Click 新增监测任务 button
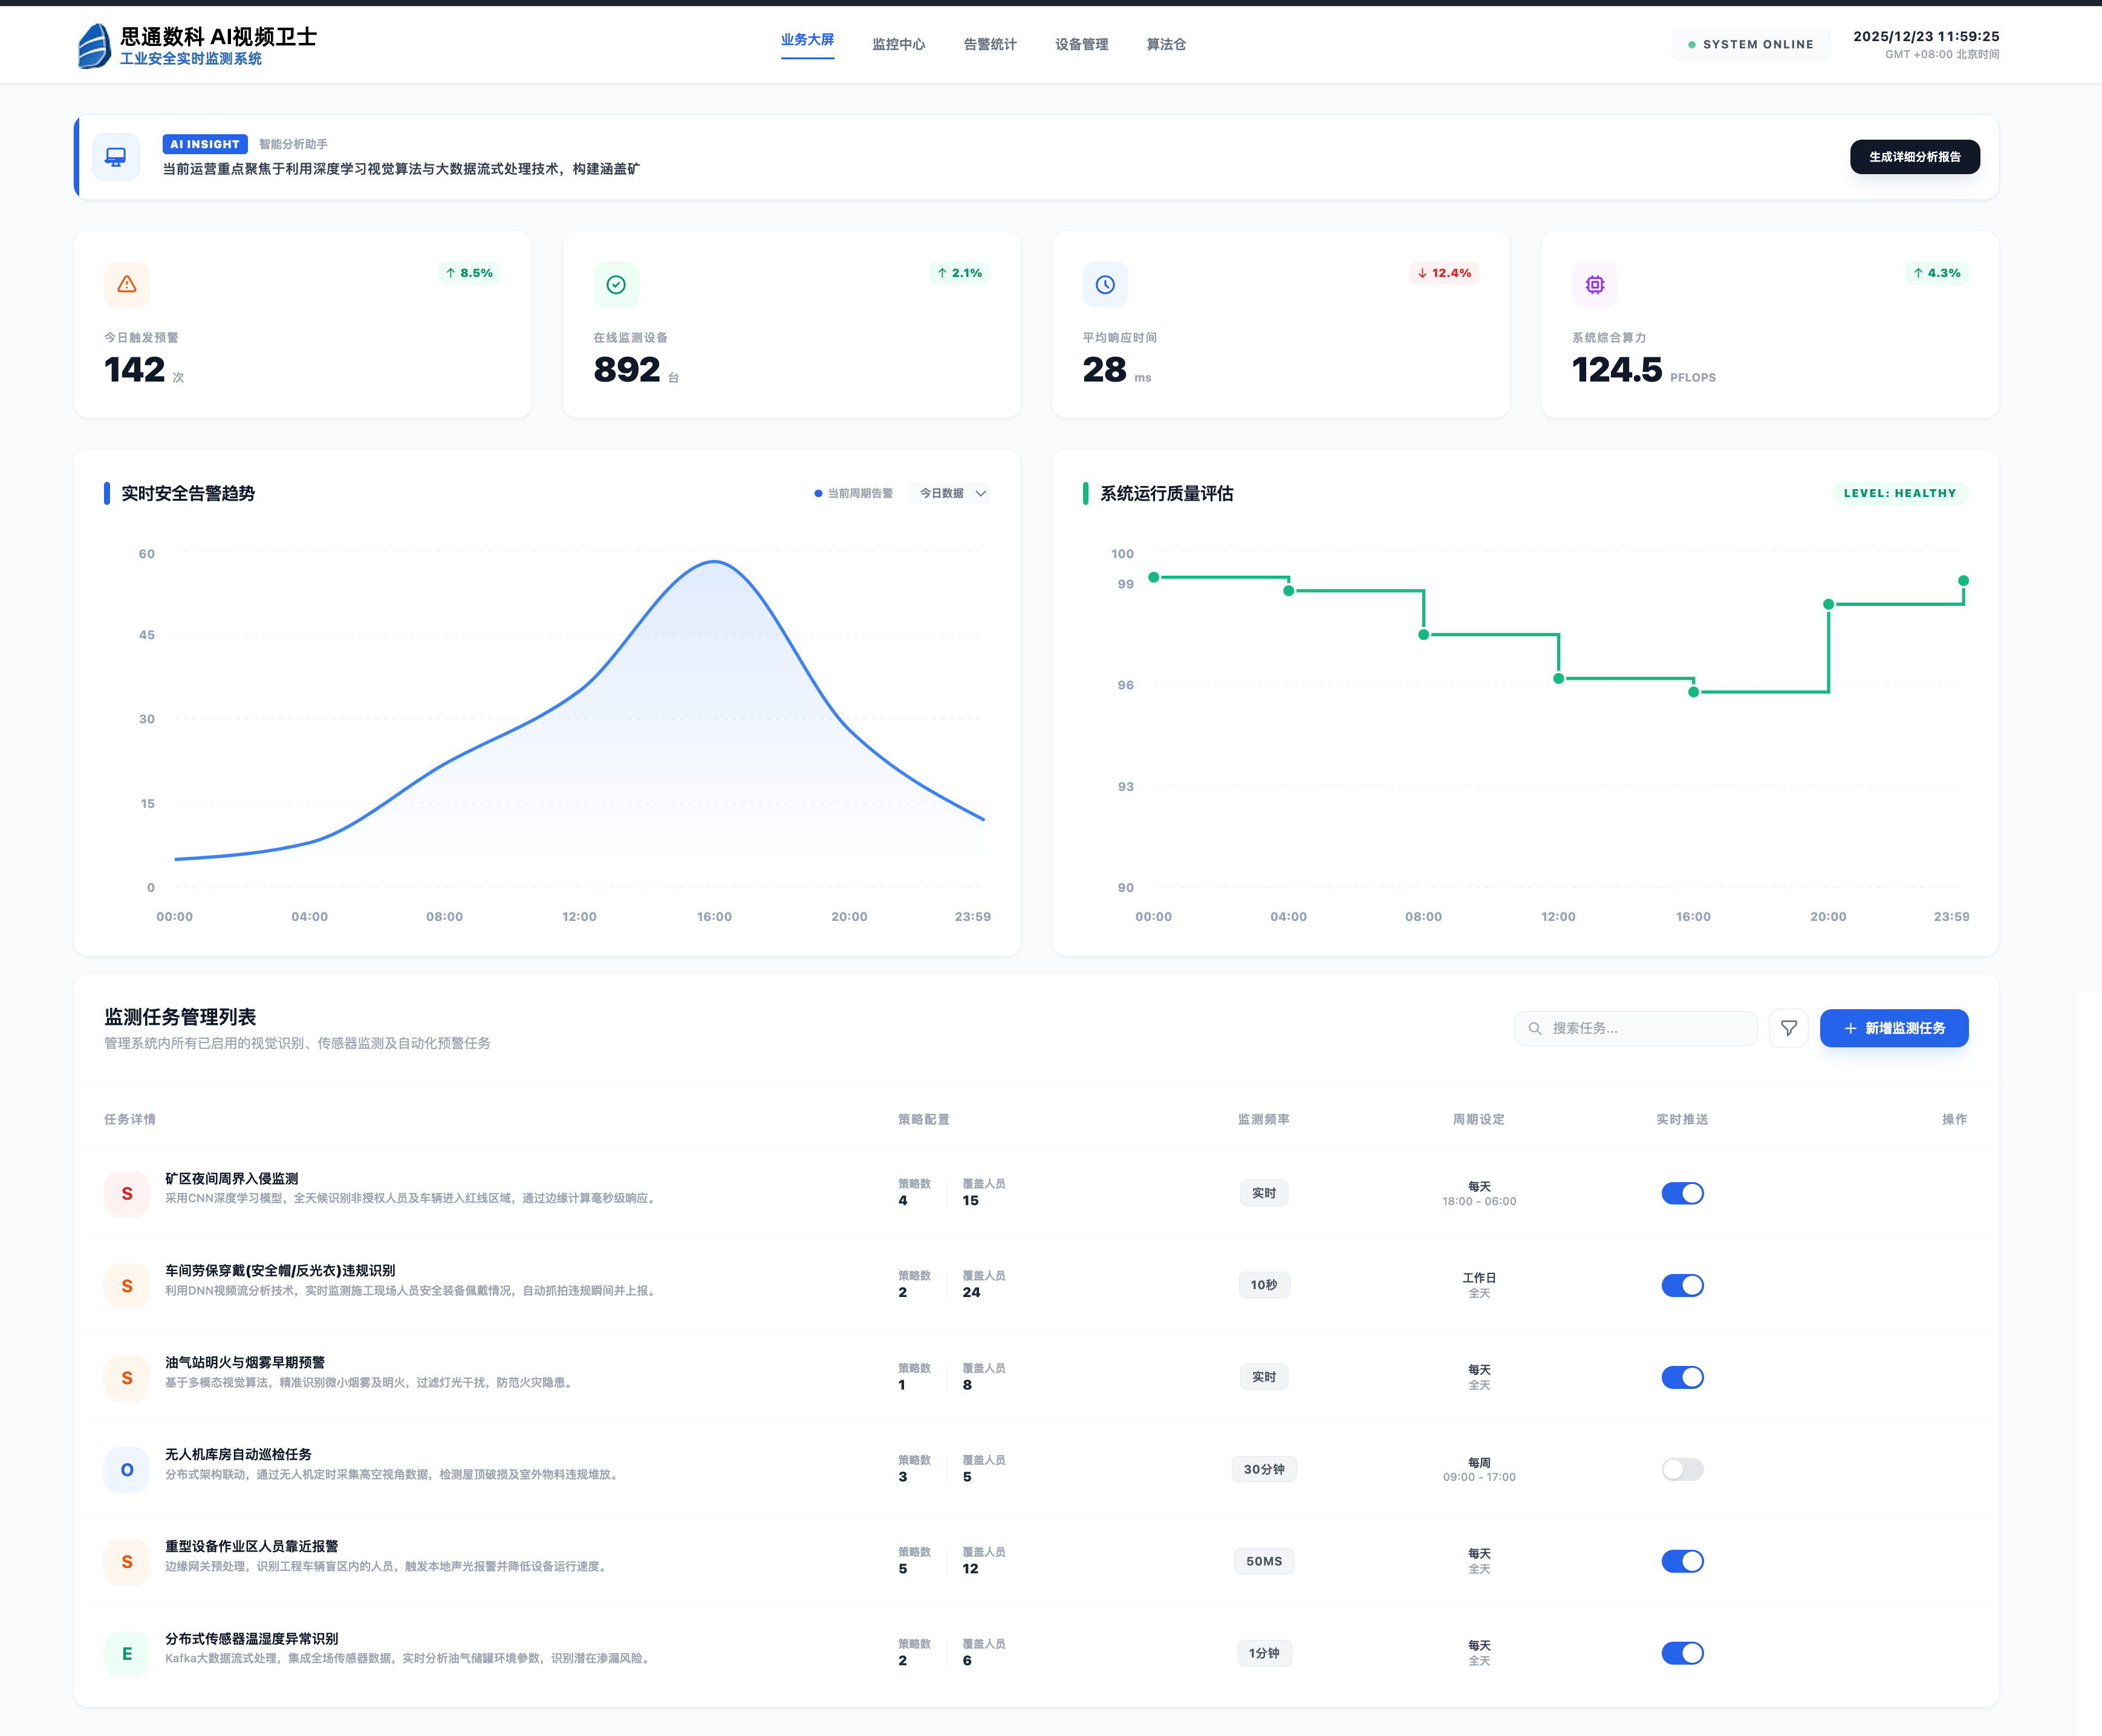 pyautogui.click(x=1893, y=1028)
